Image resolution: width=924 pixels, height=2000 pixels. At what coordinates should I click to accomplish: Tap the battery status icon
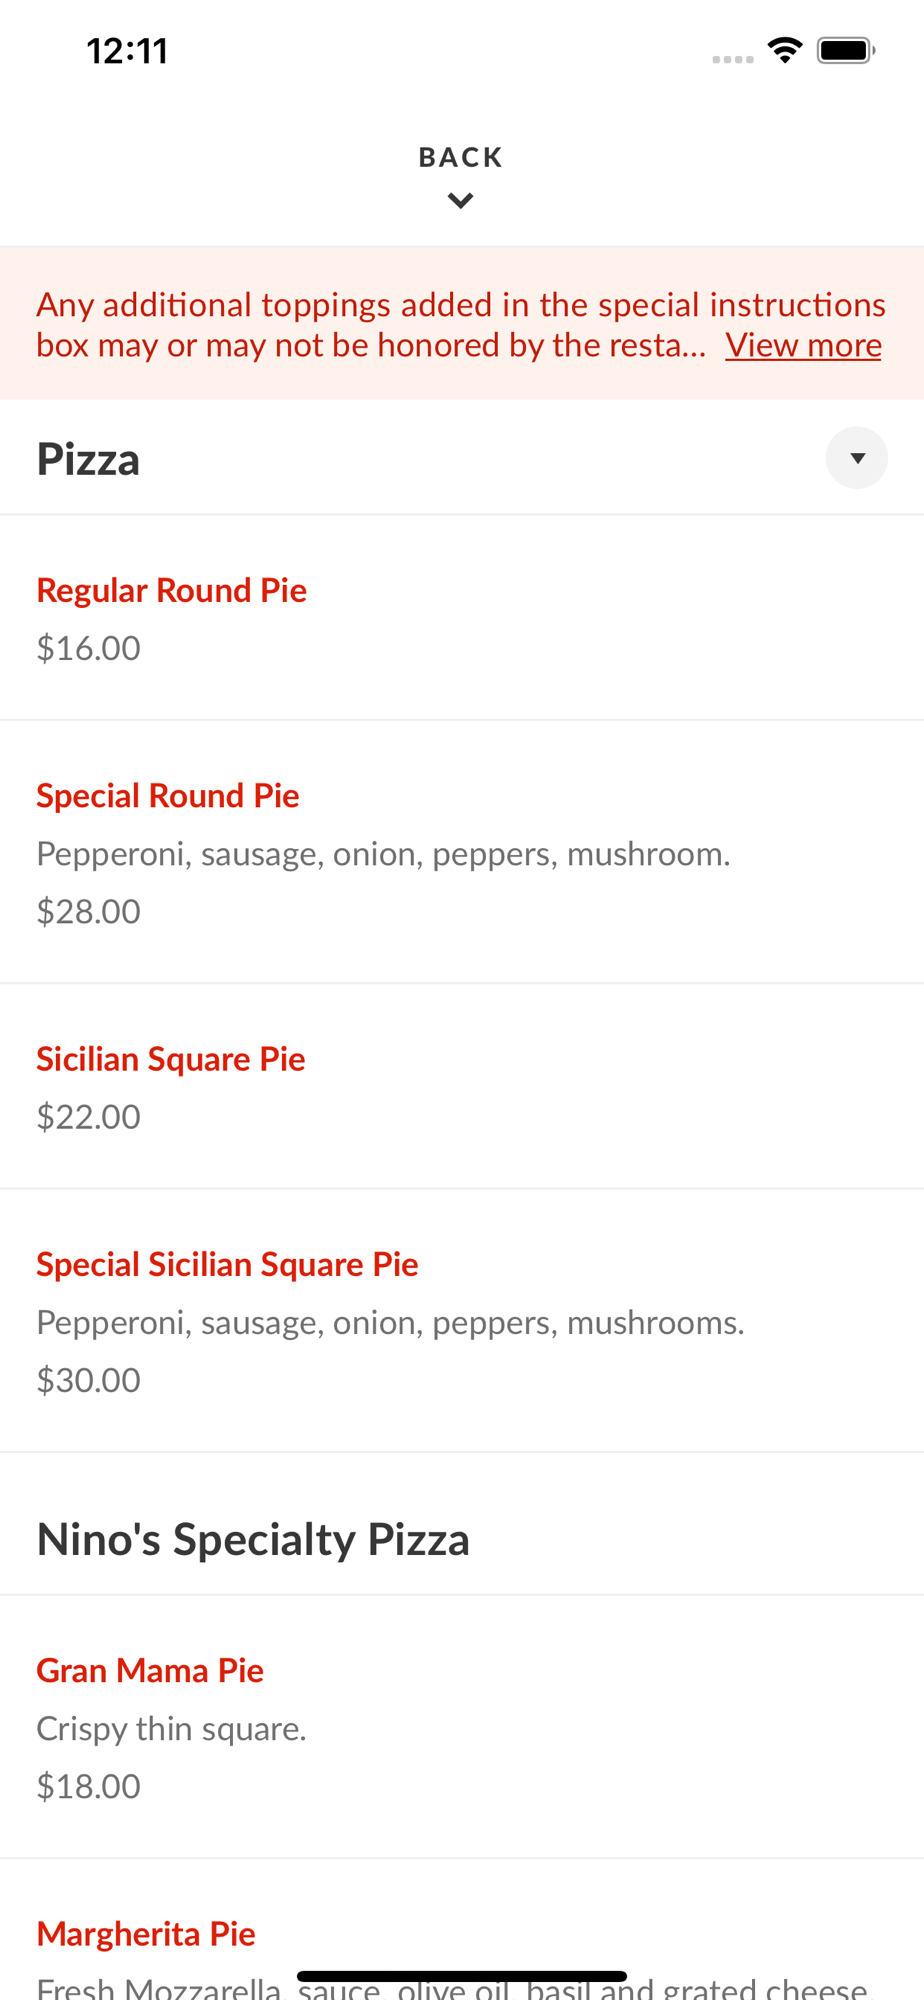(x=845, y=50)
